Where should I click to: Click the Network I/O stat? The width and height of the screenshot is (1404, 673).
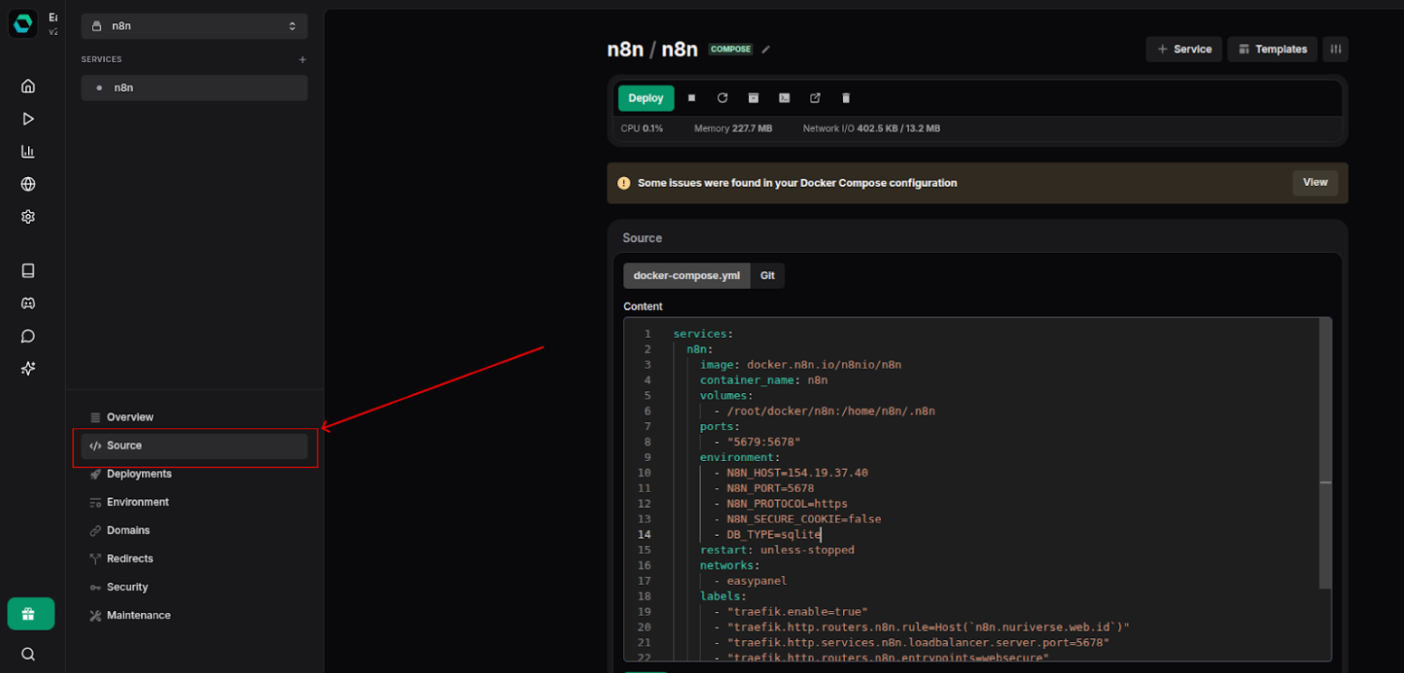click(x=871, y=128)
